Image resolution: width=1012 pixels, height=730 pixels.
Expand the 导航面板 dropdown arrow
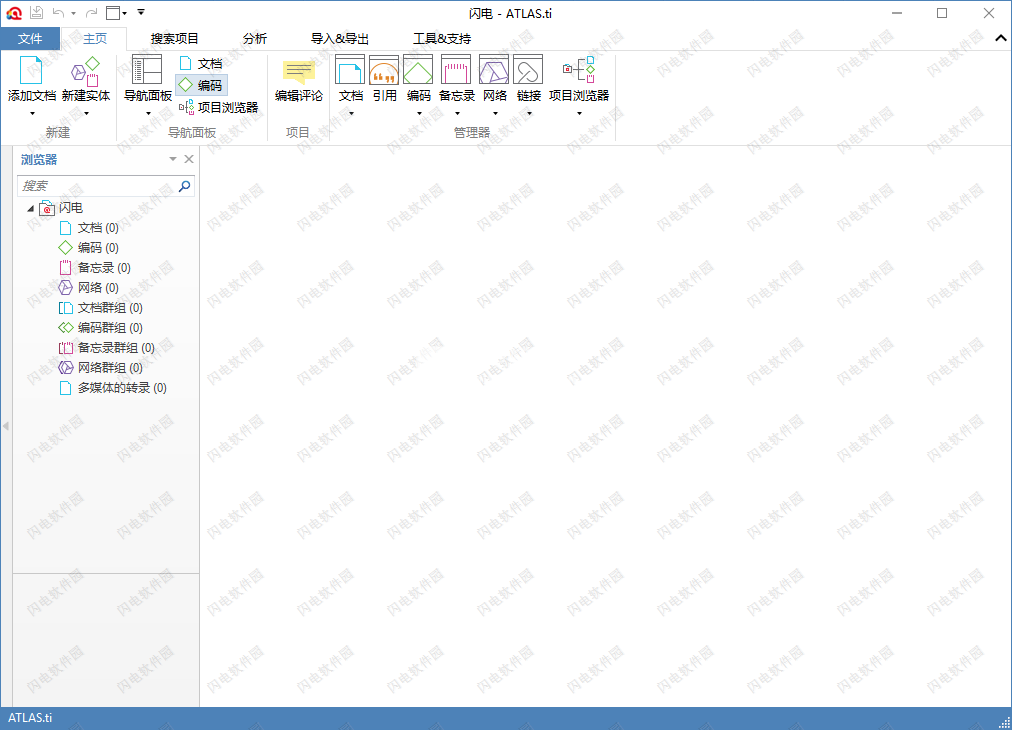click(148, 114)
